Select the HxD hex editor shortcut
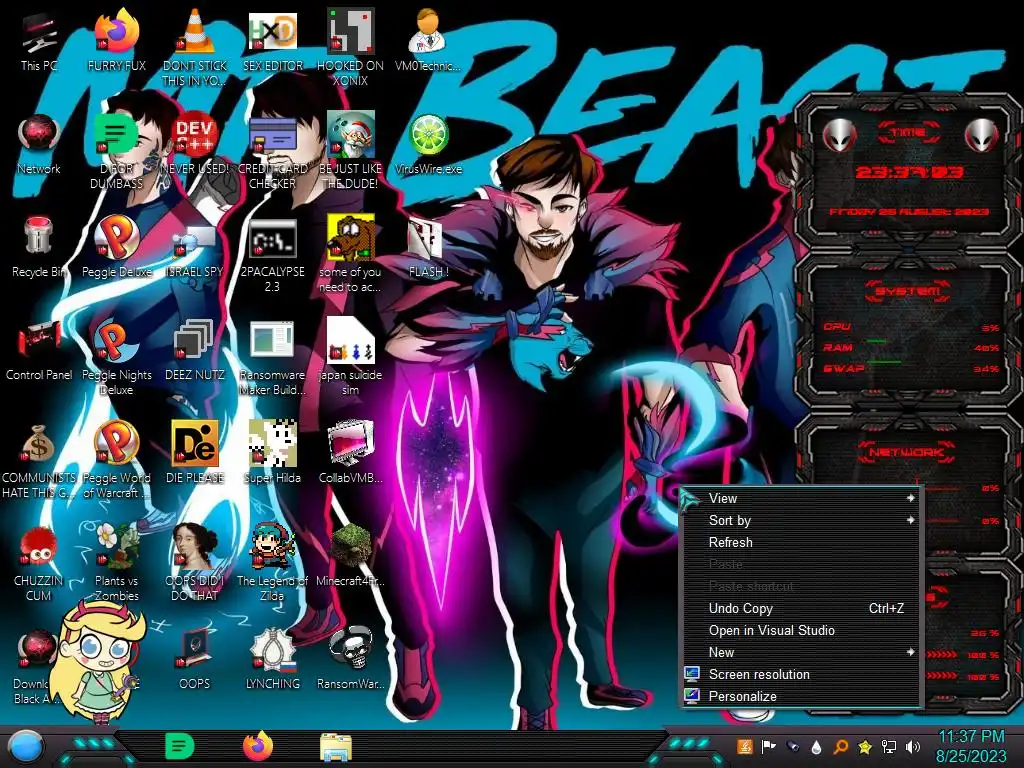This screenshot has width=1024, height=768. coord(272,41)
